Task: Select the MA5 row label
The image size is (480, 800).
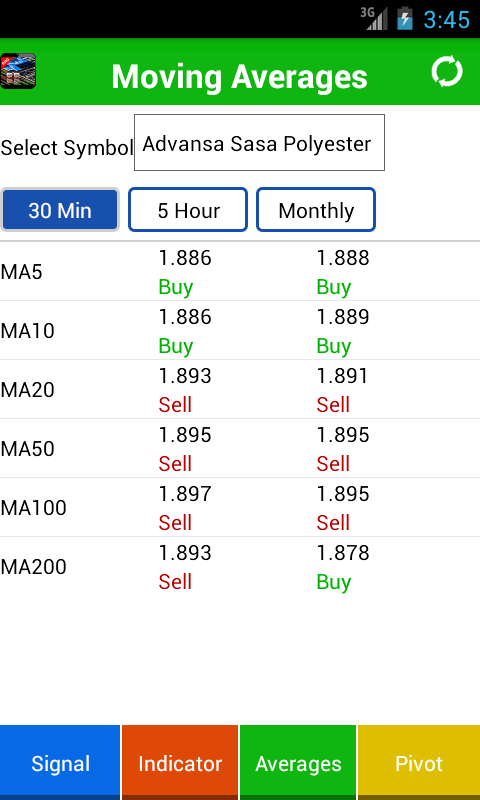Action: [x=21, y=272]
